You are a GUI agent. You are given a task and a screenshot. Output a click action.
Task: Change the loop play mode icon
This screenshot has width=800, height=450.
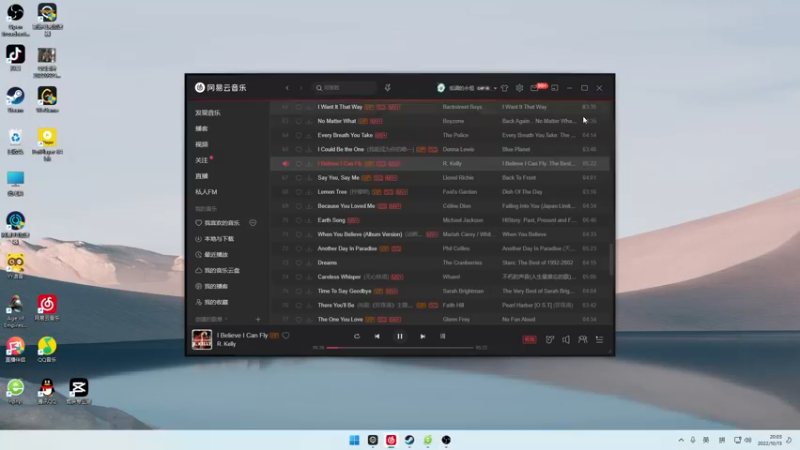[357, 336]
